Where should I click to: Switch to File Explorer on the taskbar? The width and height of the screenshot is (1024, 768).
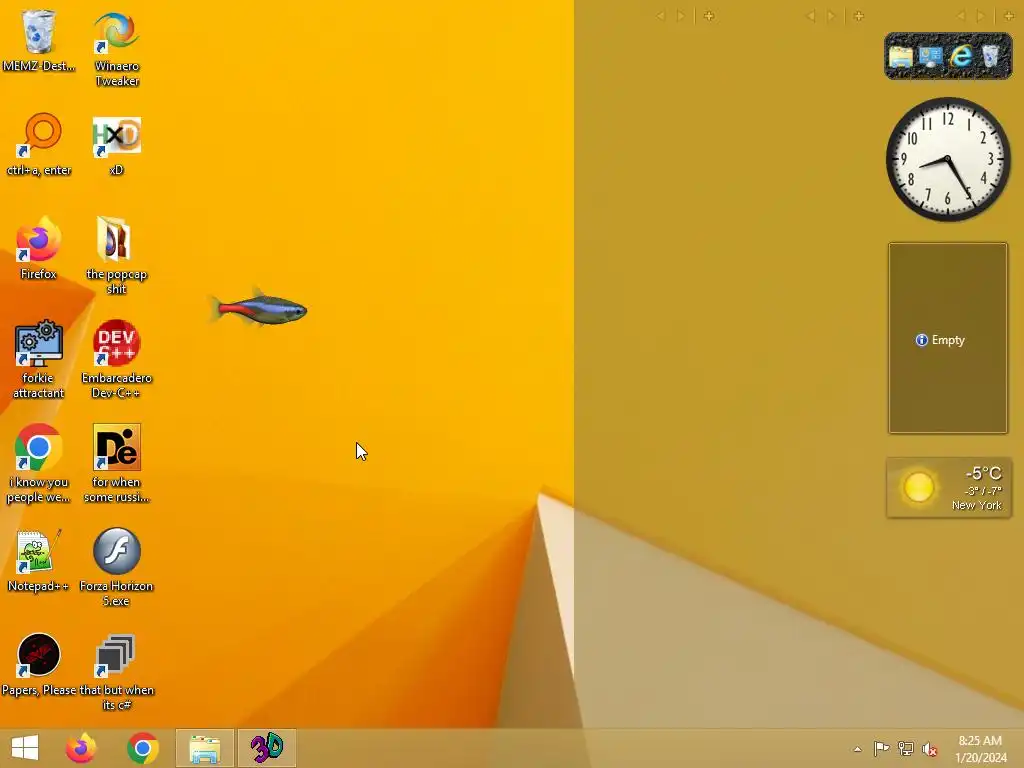pos(205,748)
